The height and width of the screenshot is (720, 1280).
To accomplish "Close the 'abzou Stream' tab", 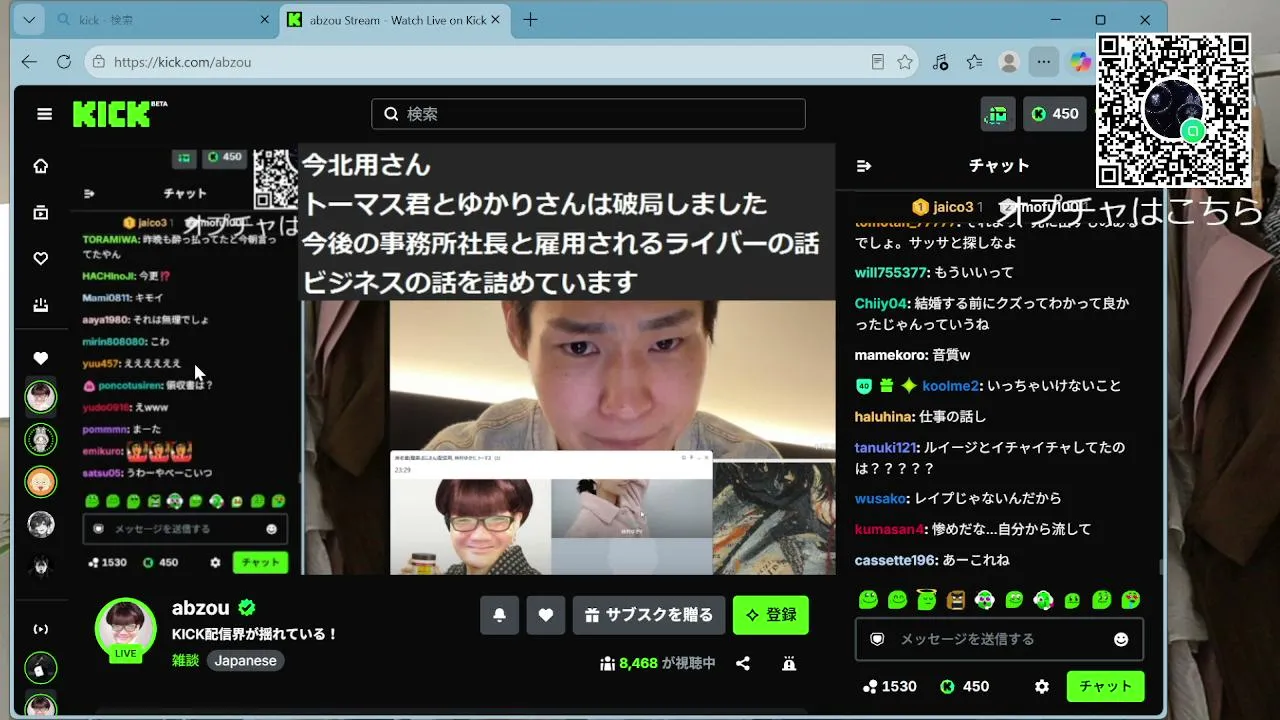I will (x=496, y=20).
